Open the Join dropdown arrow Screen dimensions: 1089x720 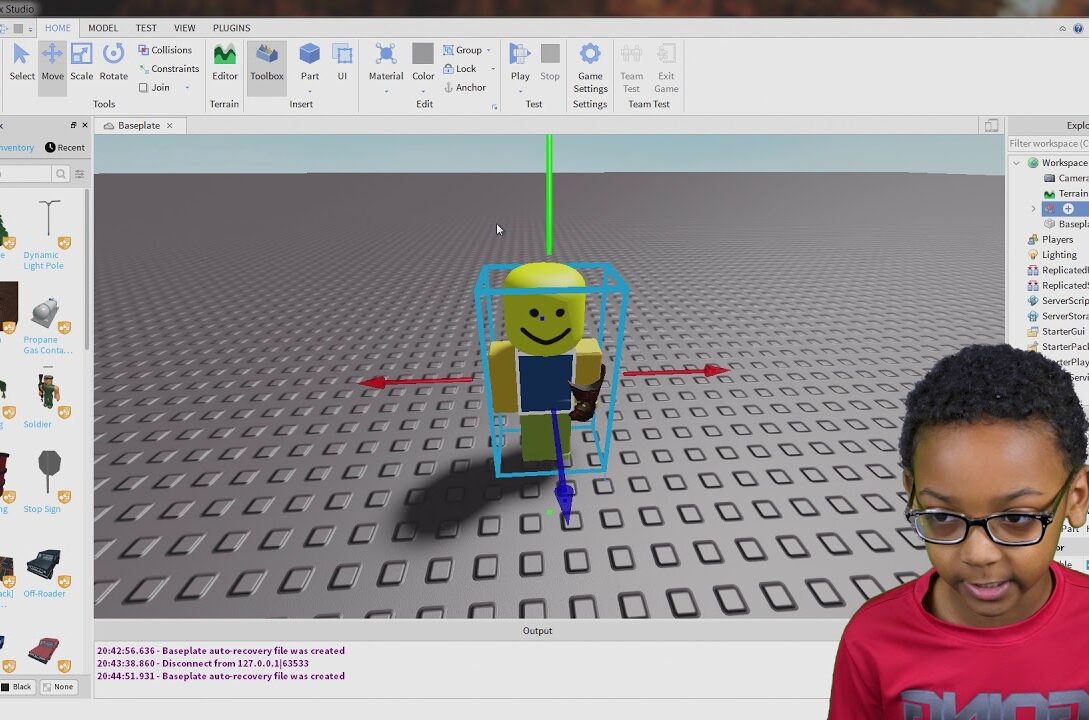tap(188, 87)
